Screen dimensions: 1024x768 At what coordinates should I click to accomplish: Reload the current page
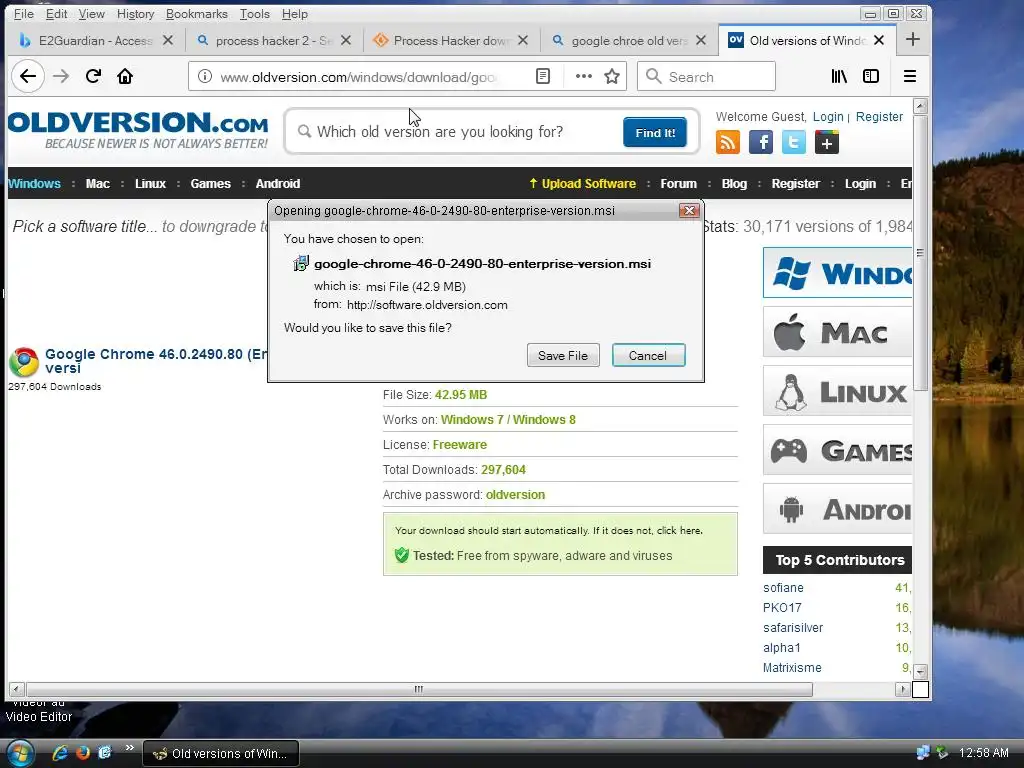[x=93, y=76]
